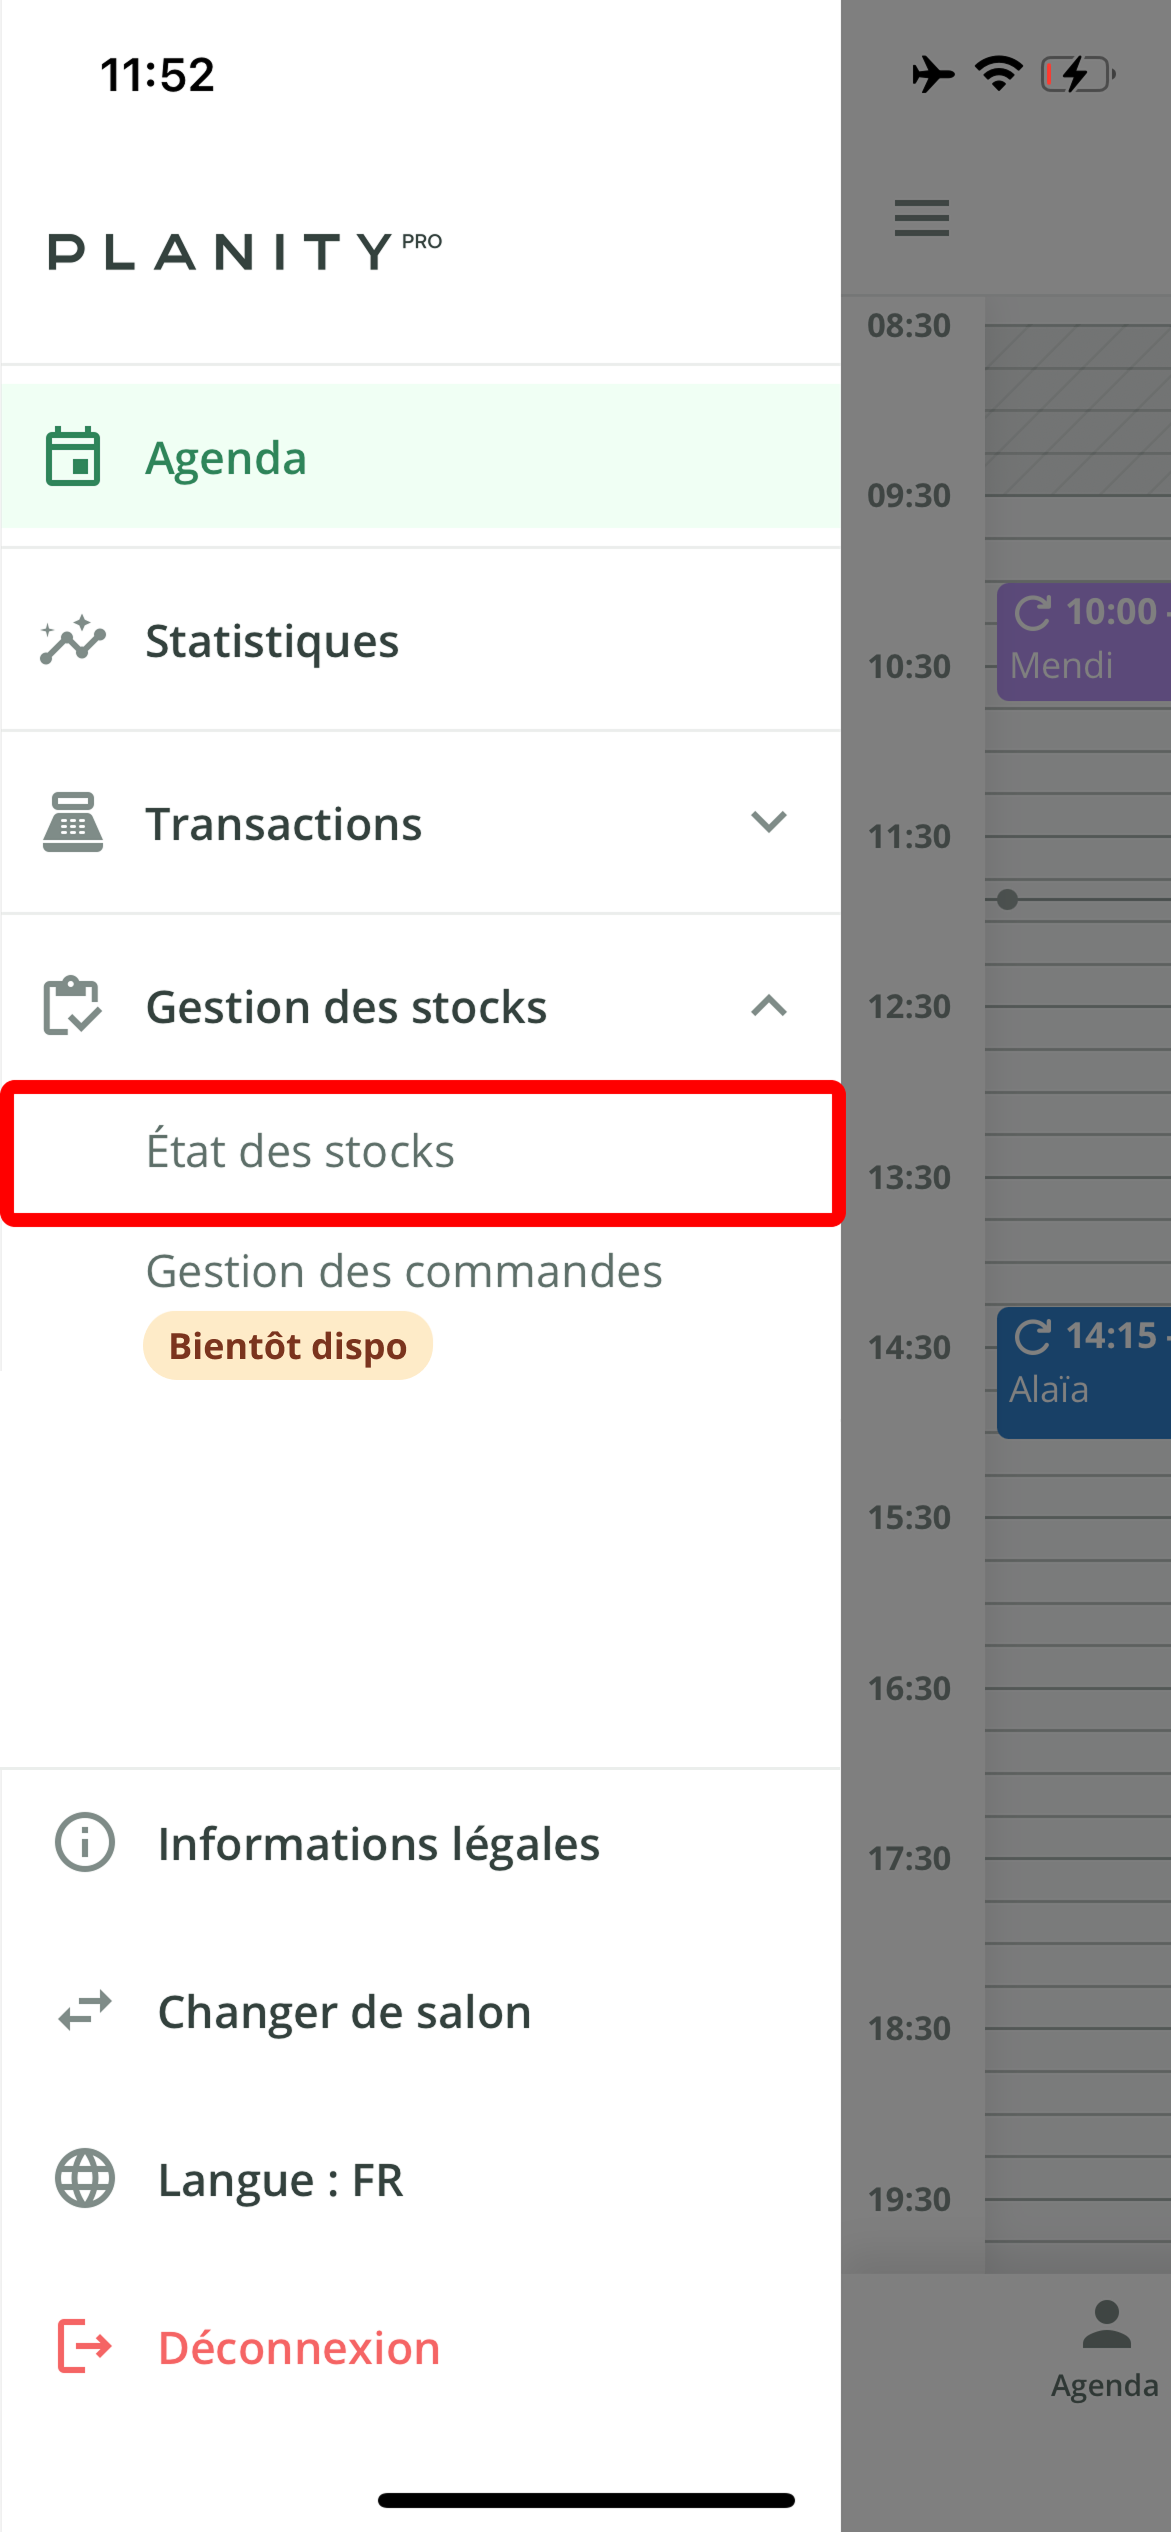This screenshot has width=1171, height=2532.
Task: Click the Agenda calendar icon
Action: 73,457
